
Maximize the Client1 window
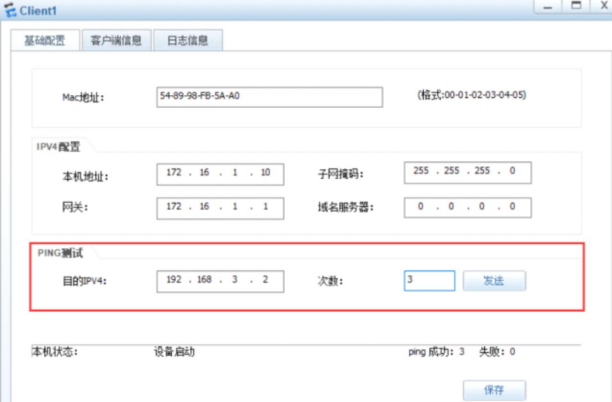(x=576, y=6)
